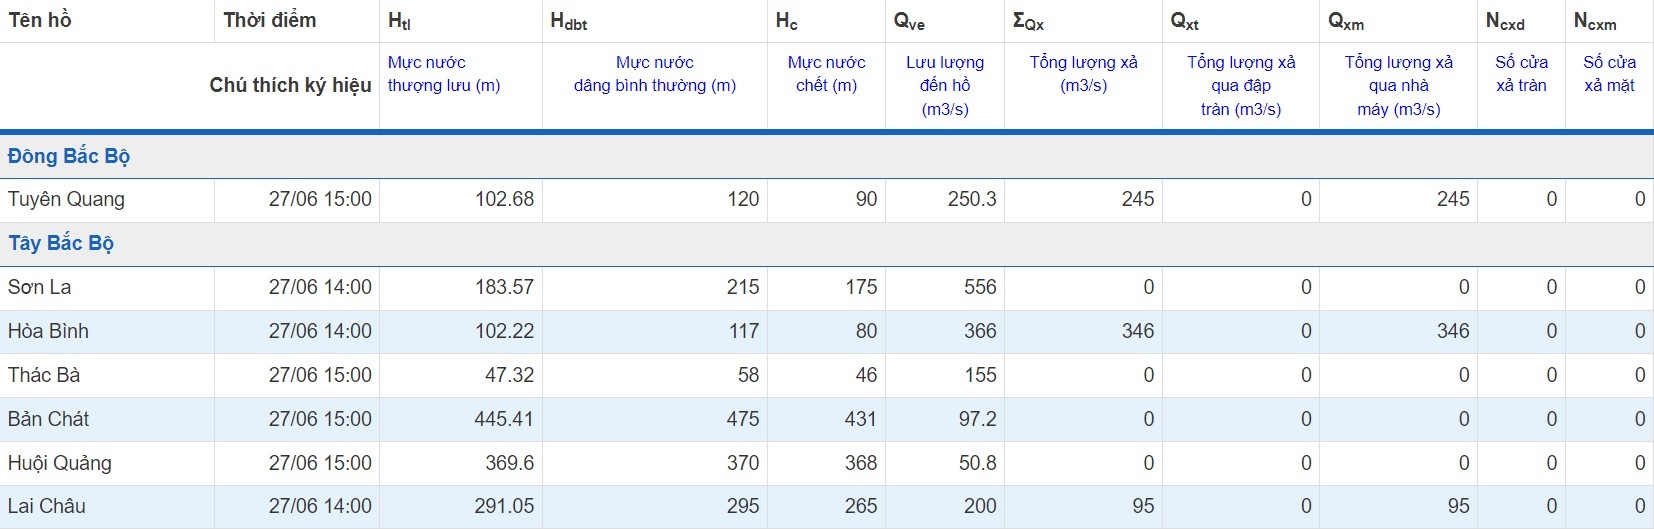Screen dimensions: 1654x529
Task: Click the Số cửa xả mặt description
Action: (x=1609, y=74)
